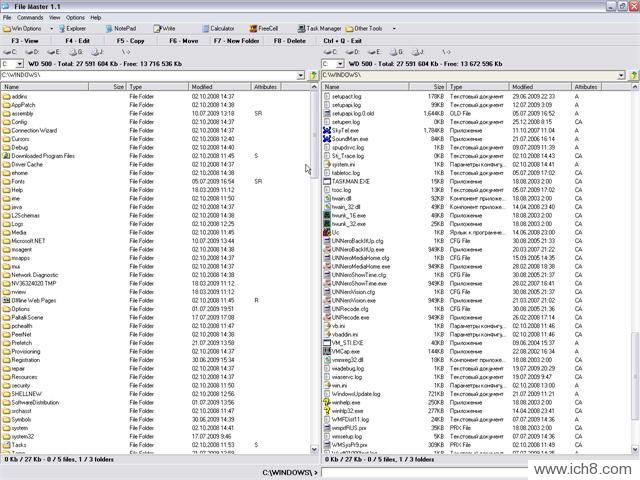Expand left panel path history dropdown
Viewport: 640px width, 480px height.
pos(301,76)
